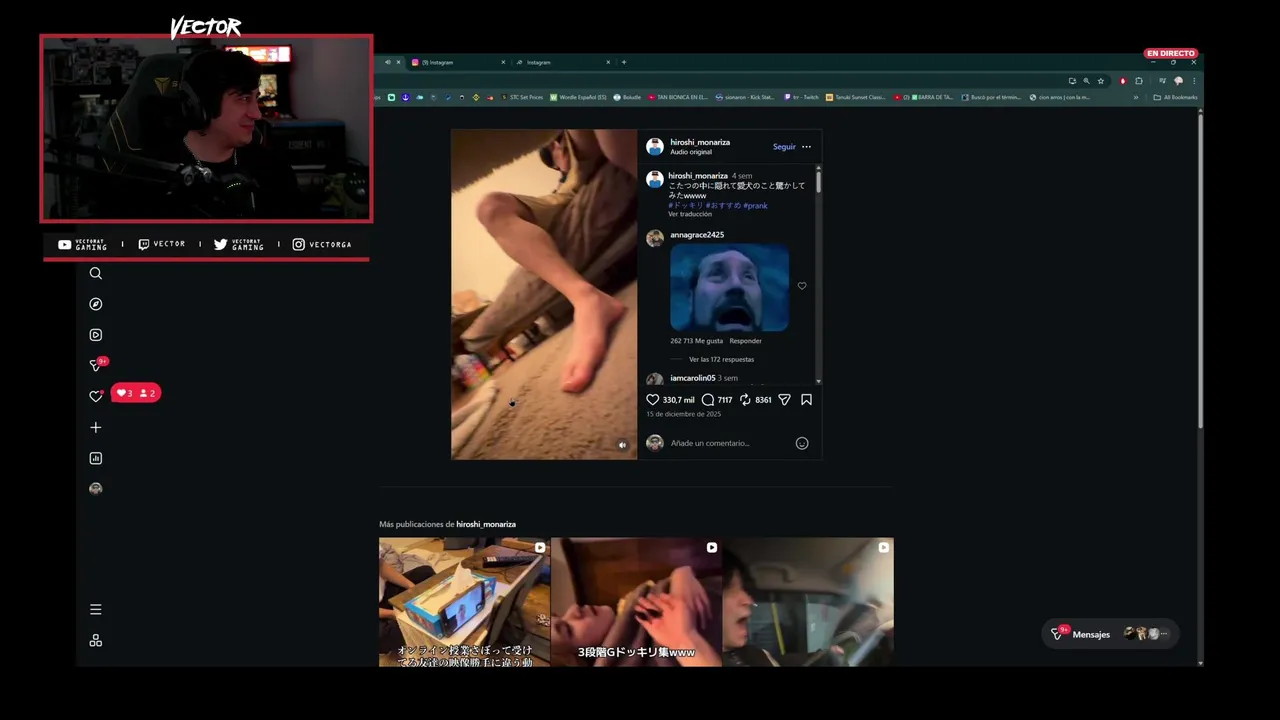Open Reels from the sidebar
Screen dimensions: 1280x720
[96, 335]
